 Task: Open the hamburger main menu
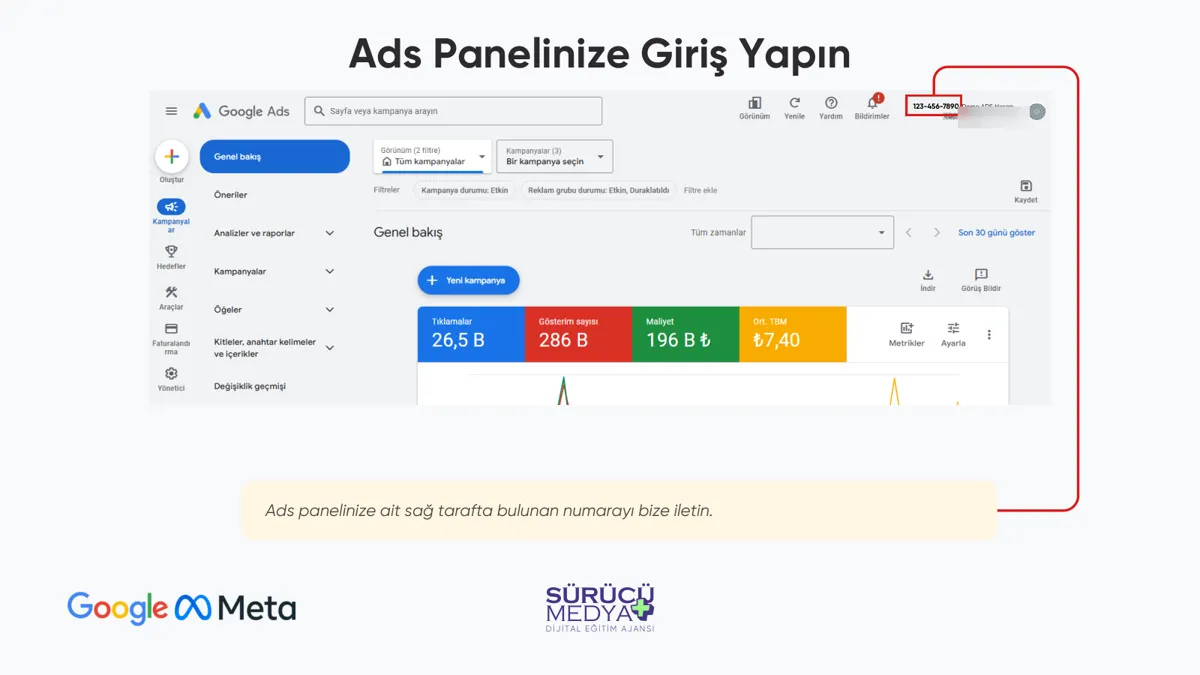(171, 111)
